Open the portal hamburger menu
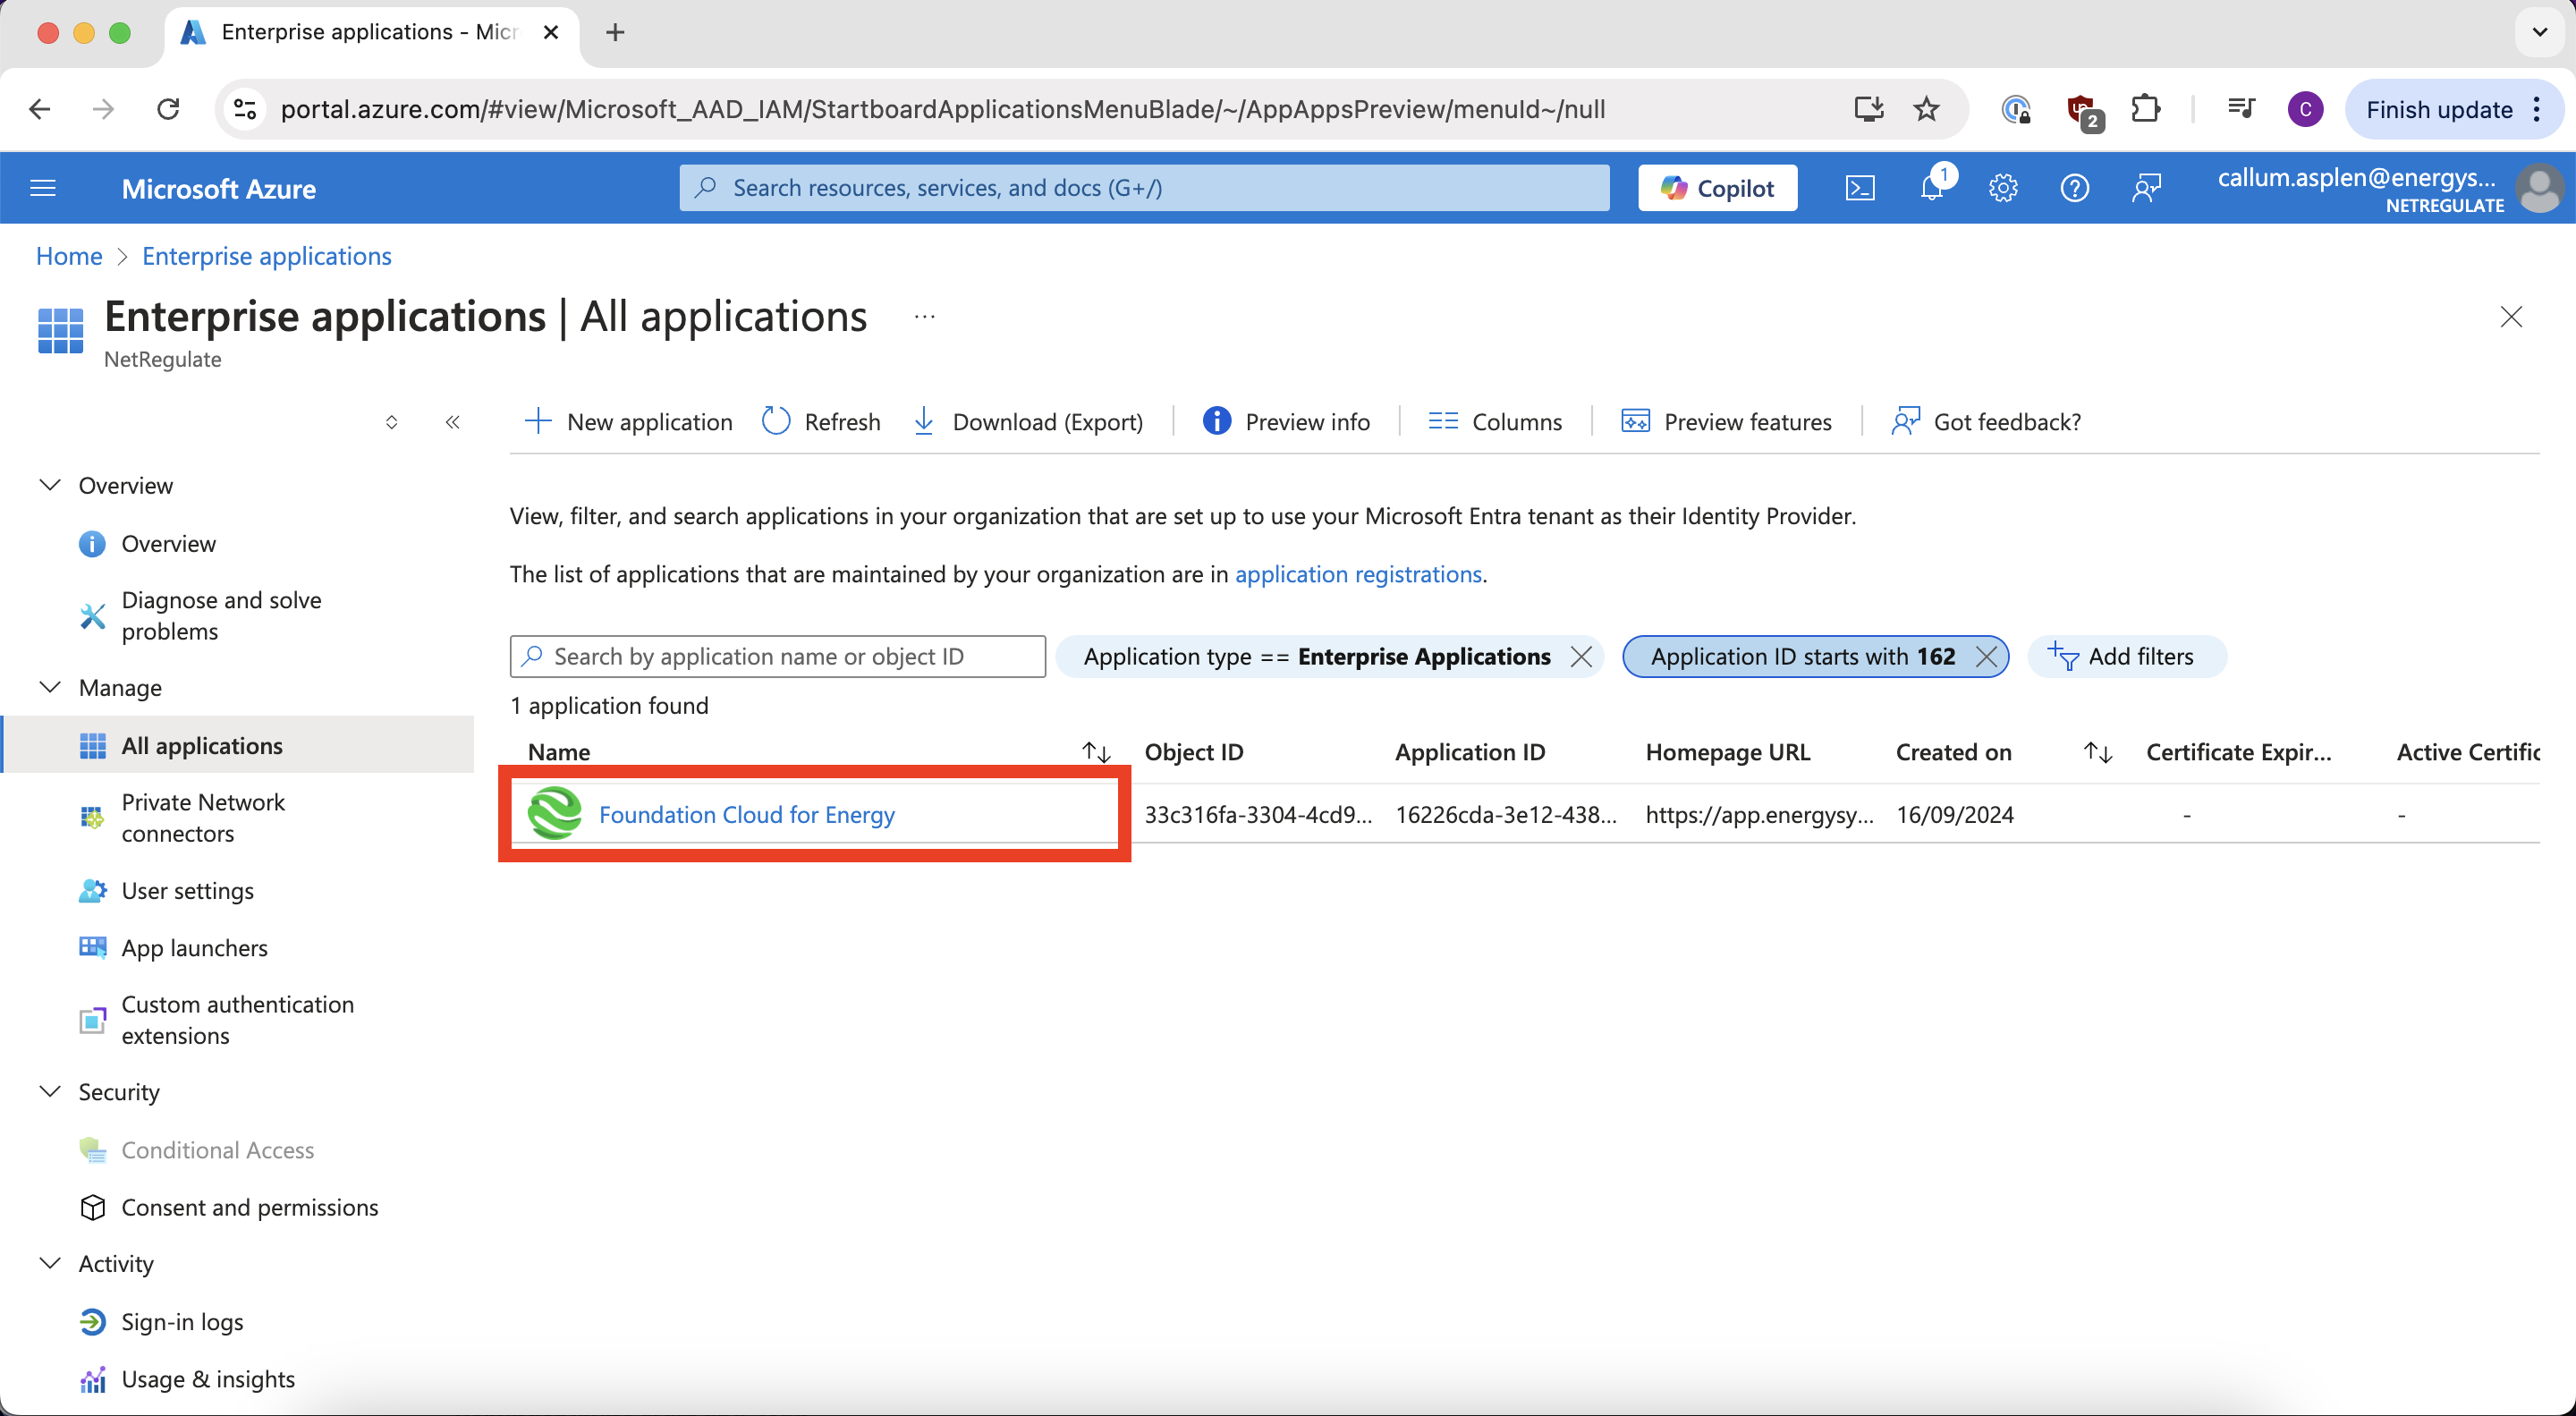2576x1416 pixels. click(x=43, y=188)
